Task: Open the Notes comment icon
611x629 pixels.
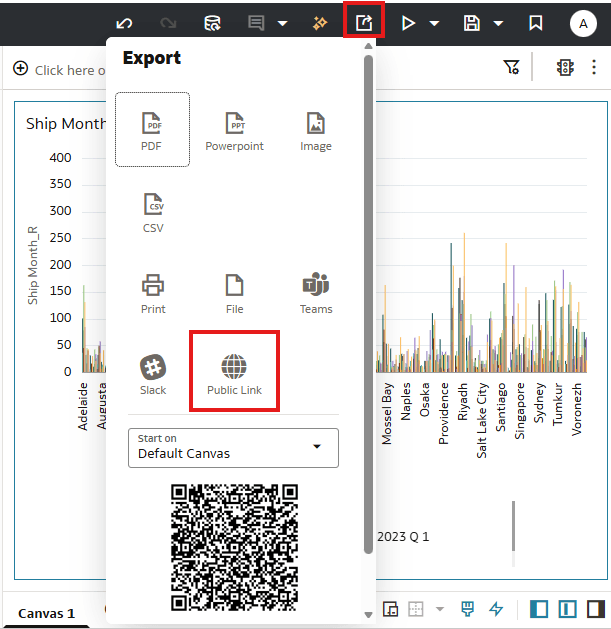Action: click(x=256, y=23)
